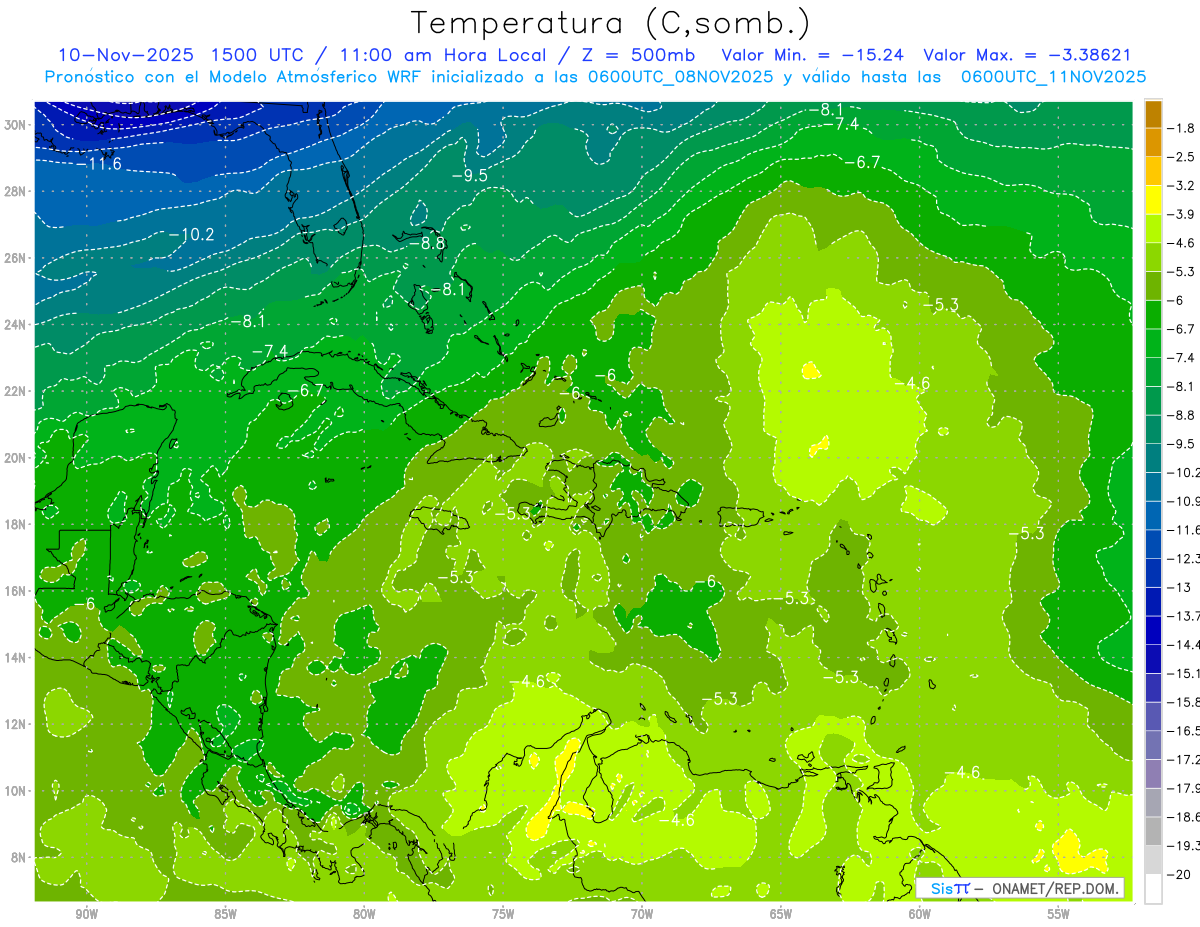This screenshot has width=1200, height=927.
Task: Click the '14N' latitude axis label
Action: click(x=17, y=658)
